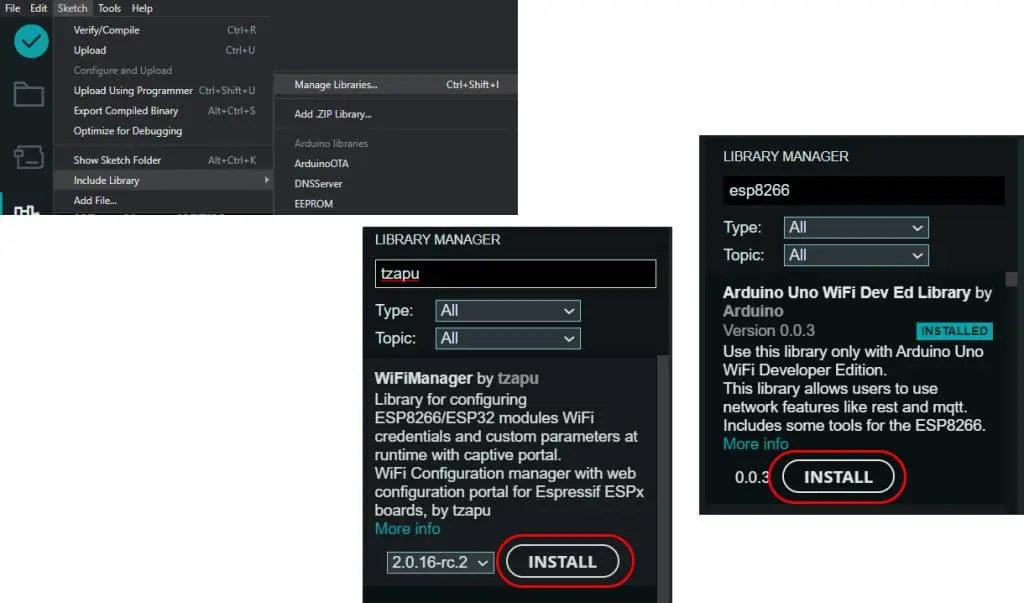Open the Boards Manager sidebar icon
The image size is (1024, 603).
pos(28,156)
